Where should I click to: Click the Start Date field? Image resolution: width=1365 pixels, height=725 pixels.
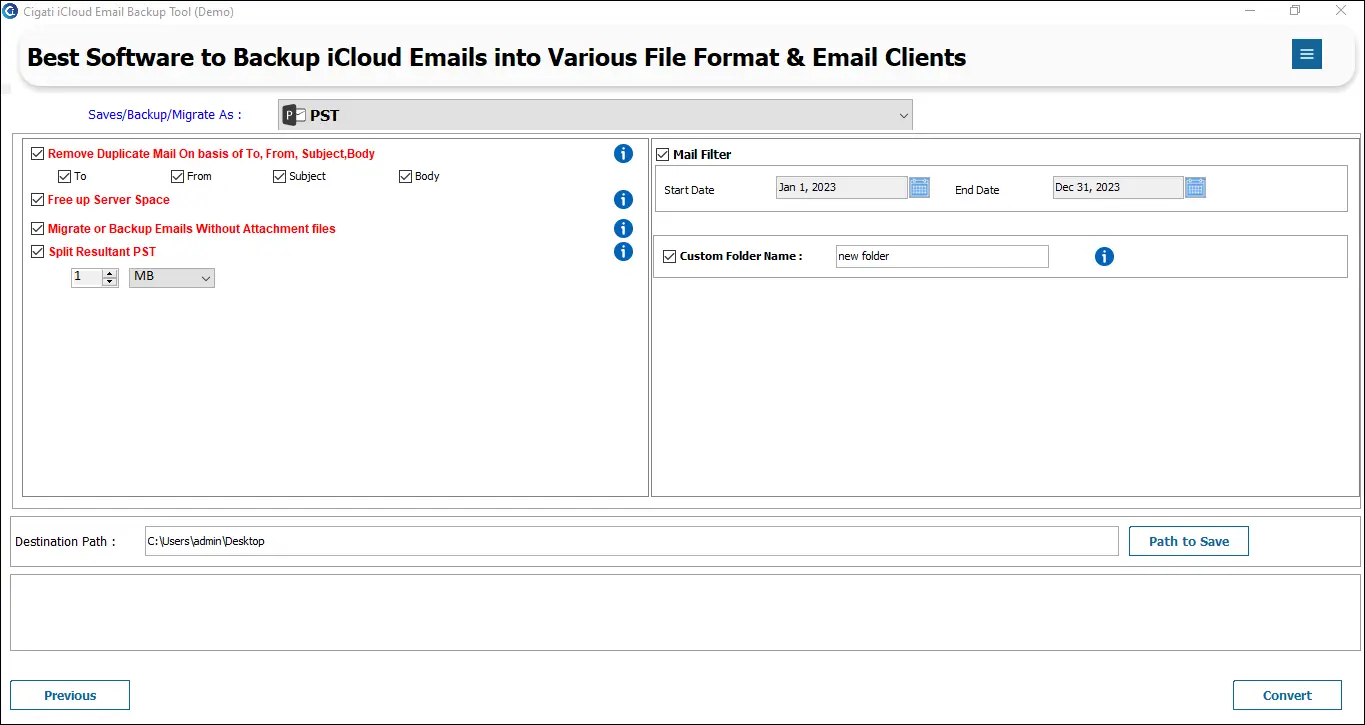841,187
